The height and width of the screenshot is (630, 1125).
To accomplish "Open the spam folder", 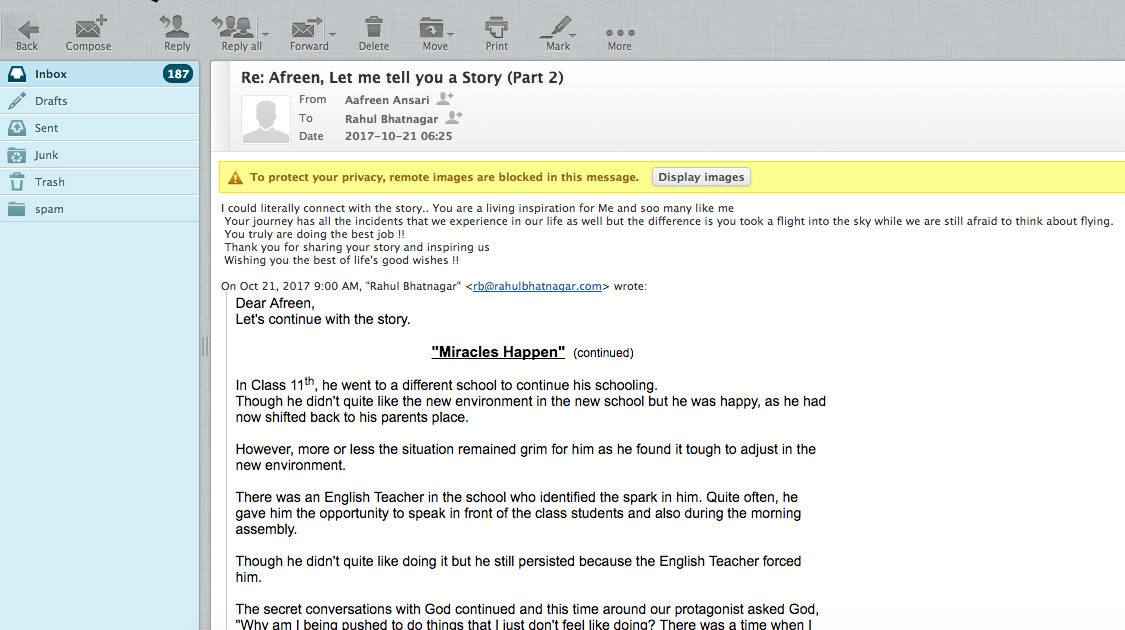I will (100, 209).
